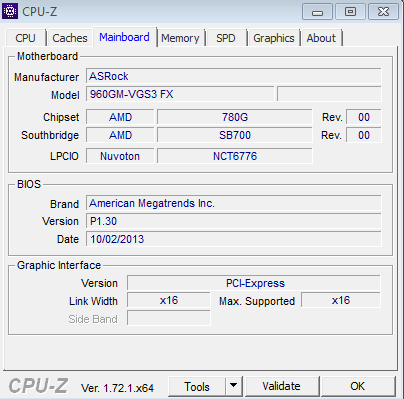Click the Manufacturer label
The image size is (404, 399).
point(46,77)
